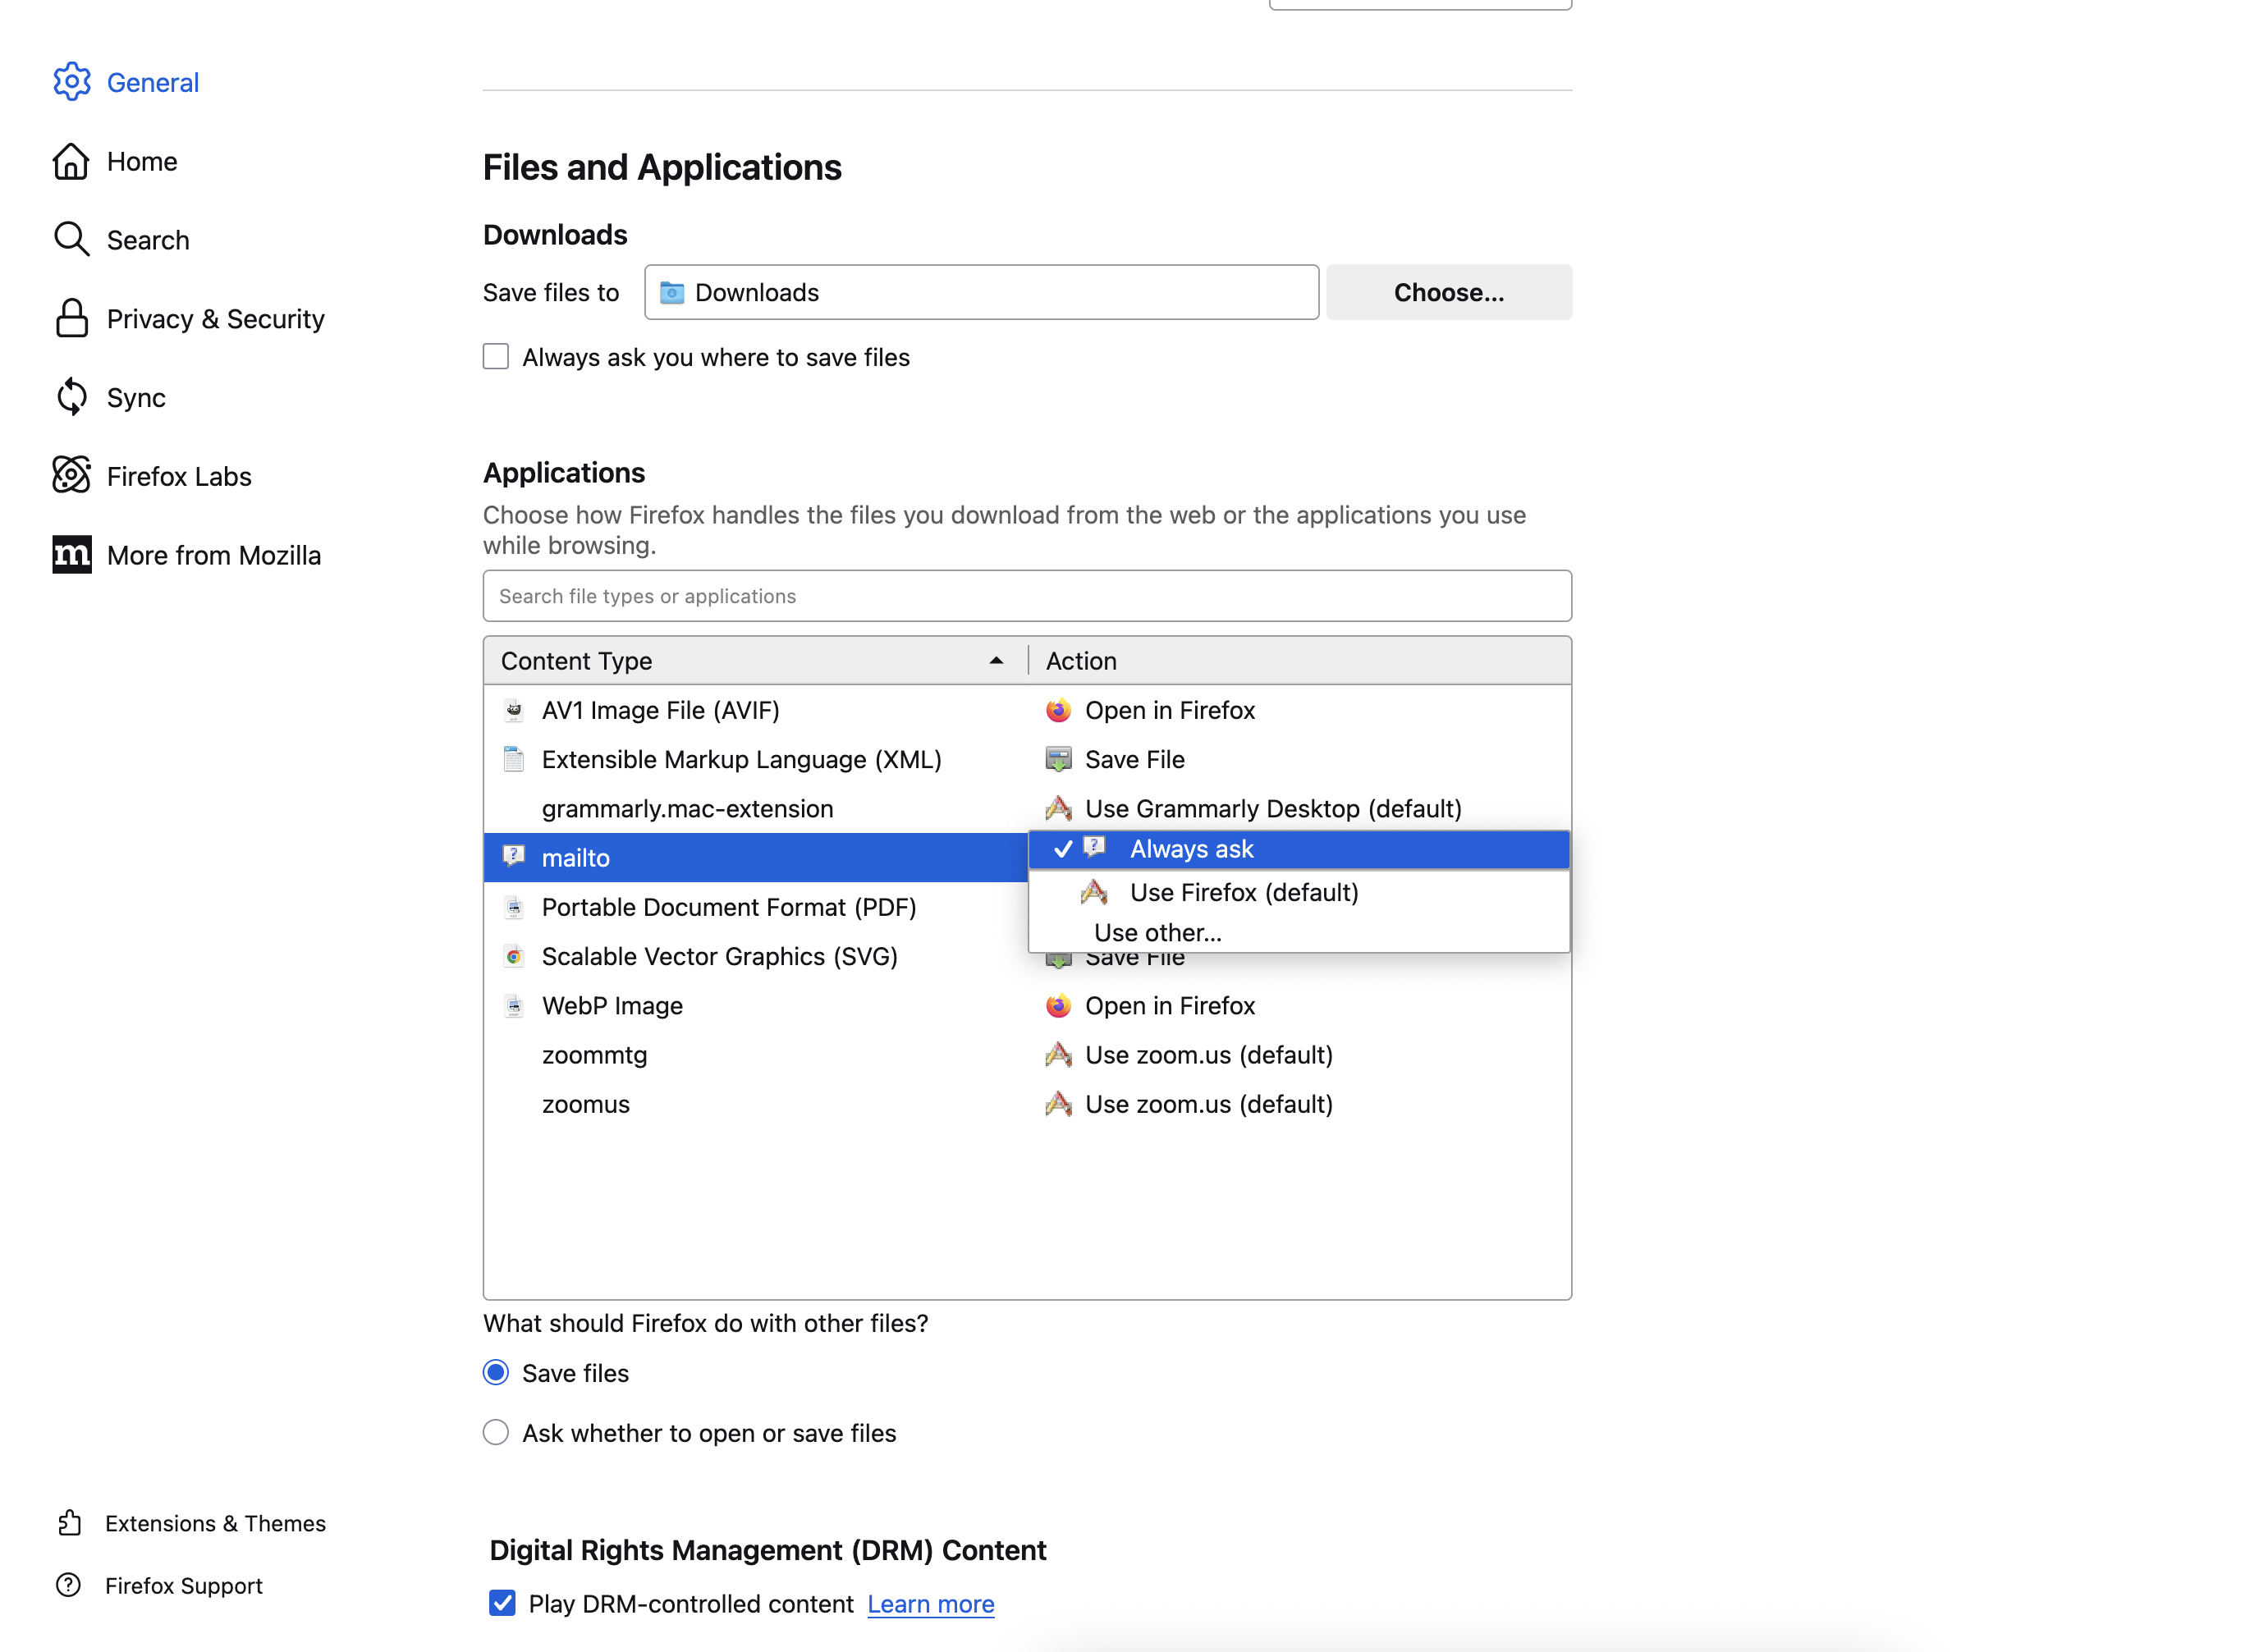Click the checkmark beside Always ask

(1063, 849)
